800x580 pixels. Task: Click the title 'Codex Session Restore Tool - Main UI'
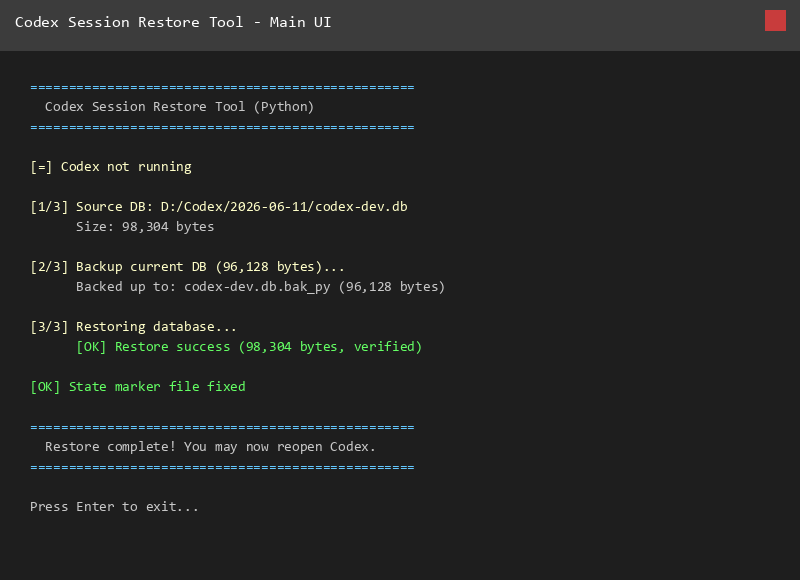pos(173,22)
